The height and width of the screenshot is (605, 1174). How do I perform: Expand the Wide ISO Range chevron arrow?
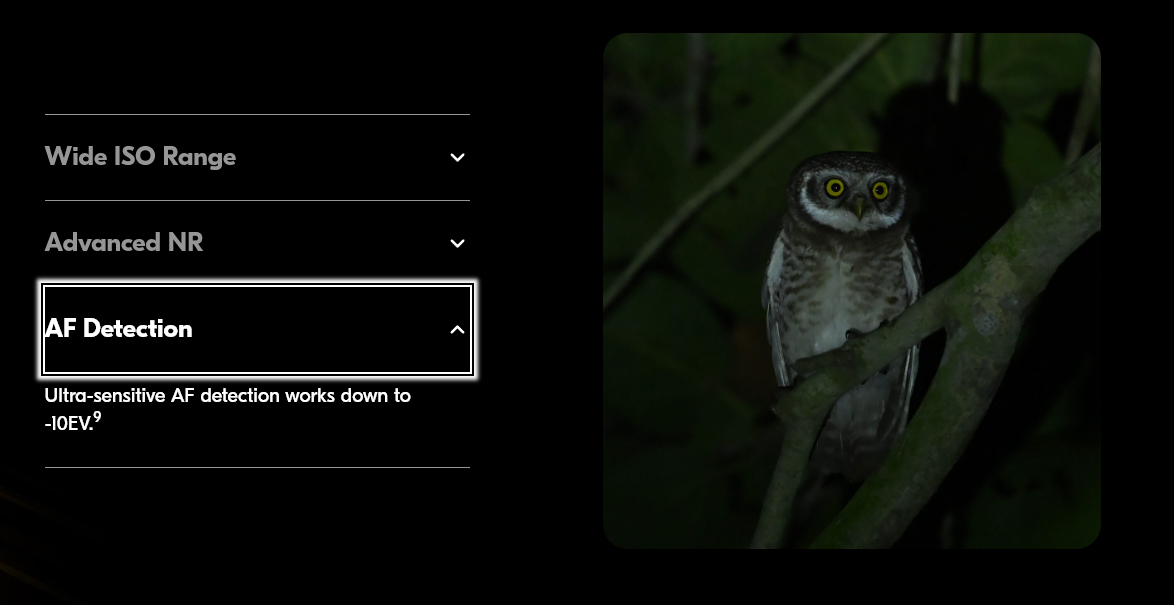tap(457, 157)
